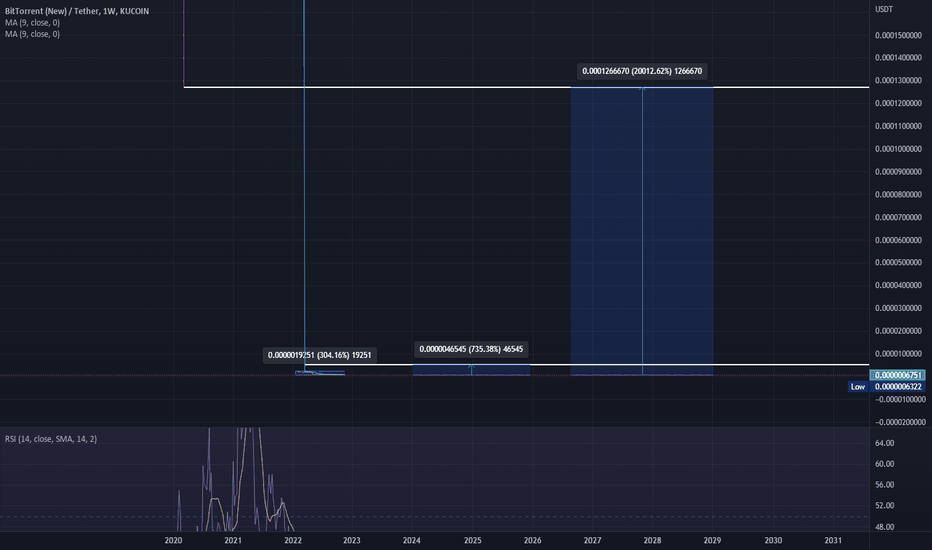The image size is (932, 550).
Task: Click RSI axis value 52.00
Action: tap(884, 505)
